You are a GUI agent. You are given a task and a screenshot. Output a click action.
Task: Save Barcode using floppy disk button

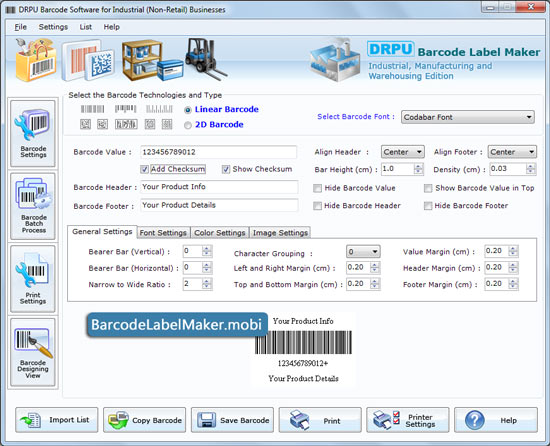coord(232,420)
